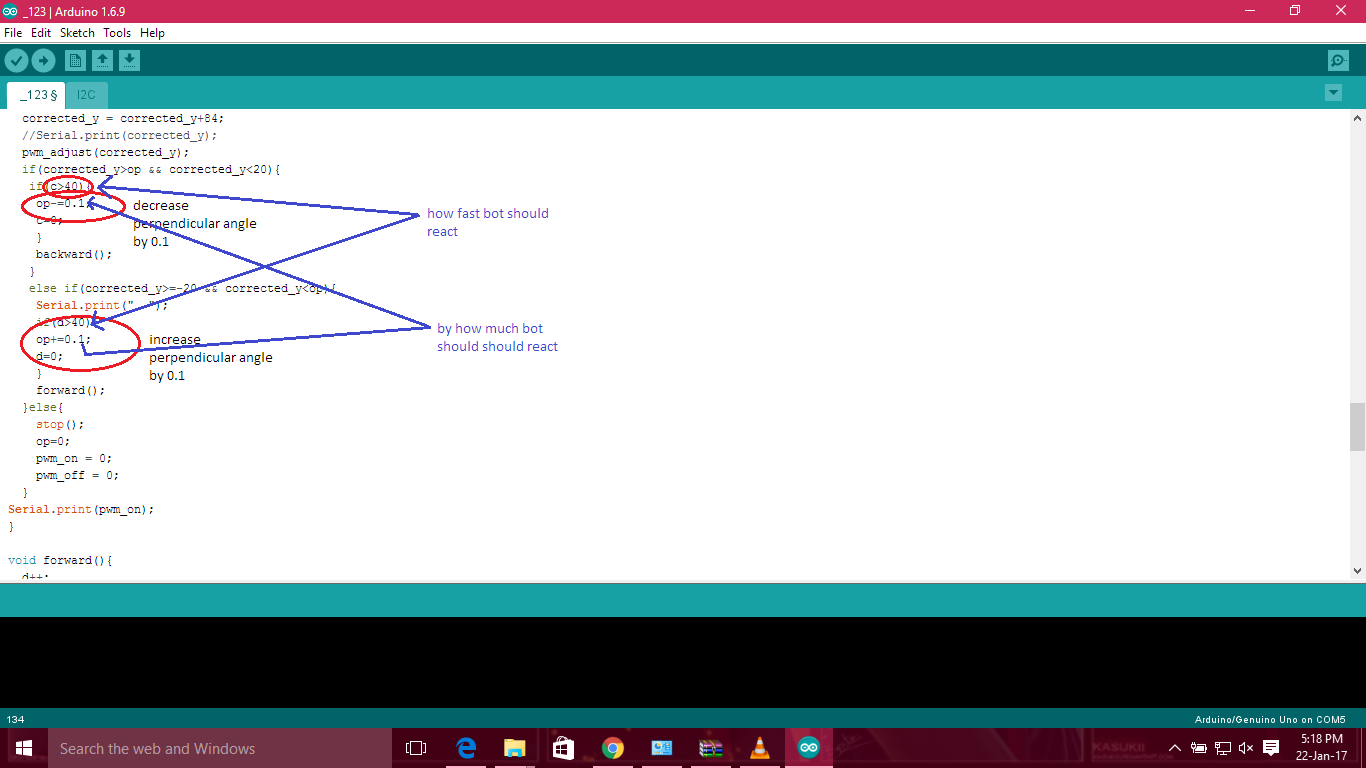Open the Help menu
Screen dimensions: 1366x768
point(152,33)
